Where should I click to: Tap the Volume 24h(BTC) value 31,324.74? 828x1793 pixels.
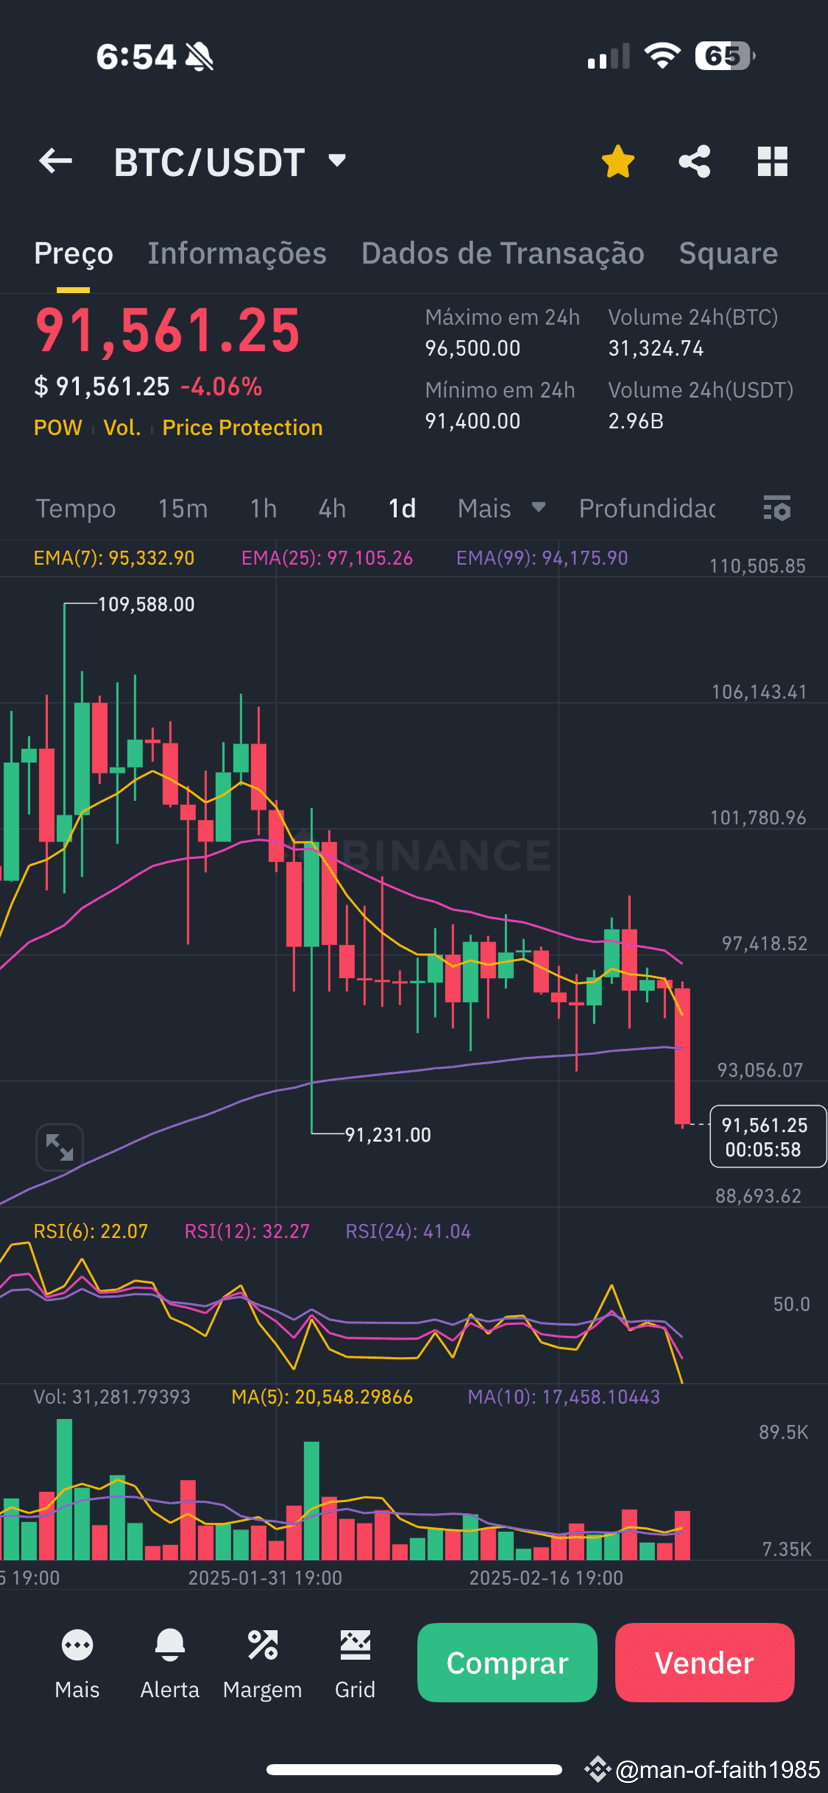tap(656, 349)
